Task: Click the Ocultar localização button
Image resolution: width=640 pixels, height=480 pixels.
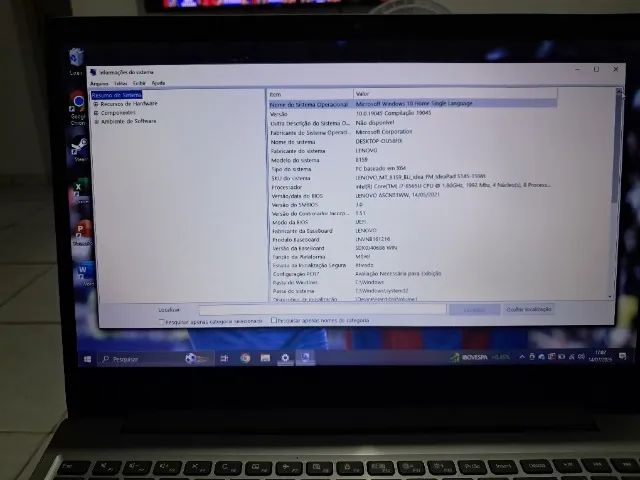Action: (x=529, y=309)
